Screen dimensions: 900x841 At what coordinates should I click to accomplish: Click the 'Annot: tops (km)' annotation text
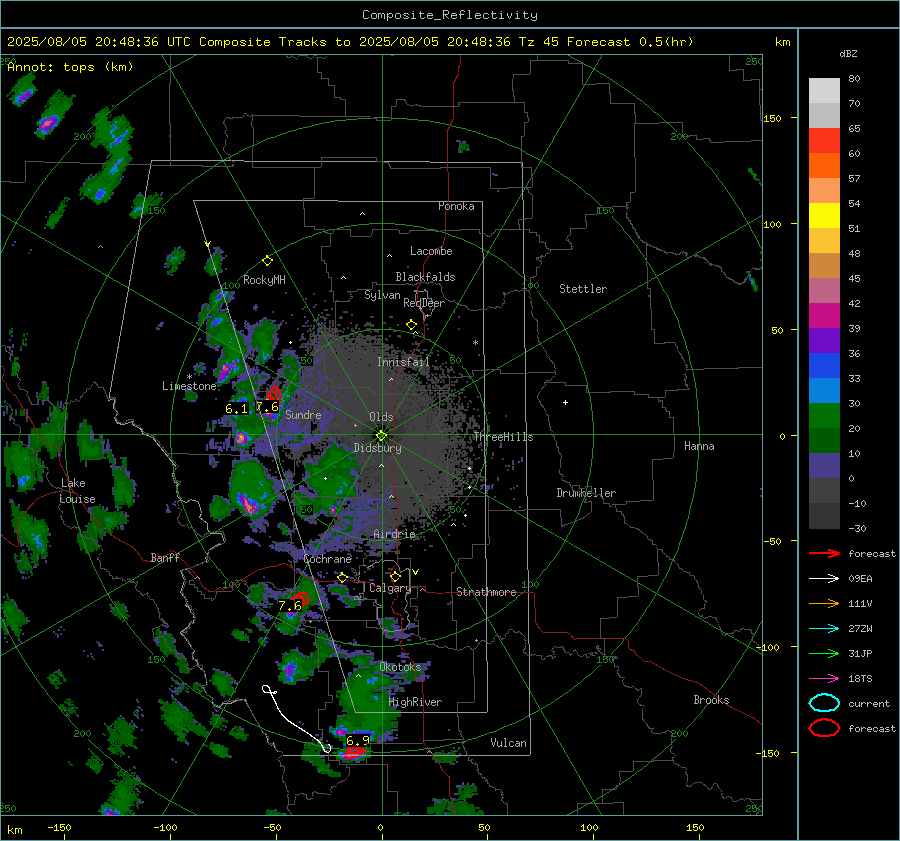pyautogui.click(x=70, y=67)
